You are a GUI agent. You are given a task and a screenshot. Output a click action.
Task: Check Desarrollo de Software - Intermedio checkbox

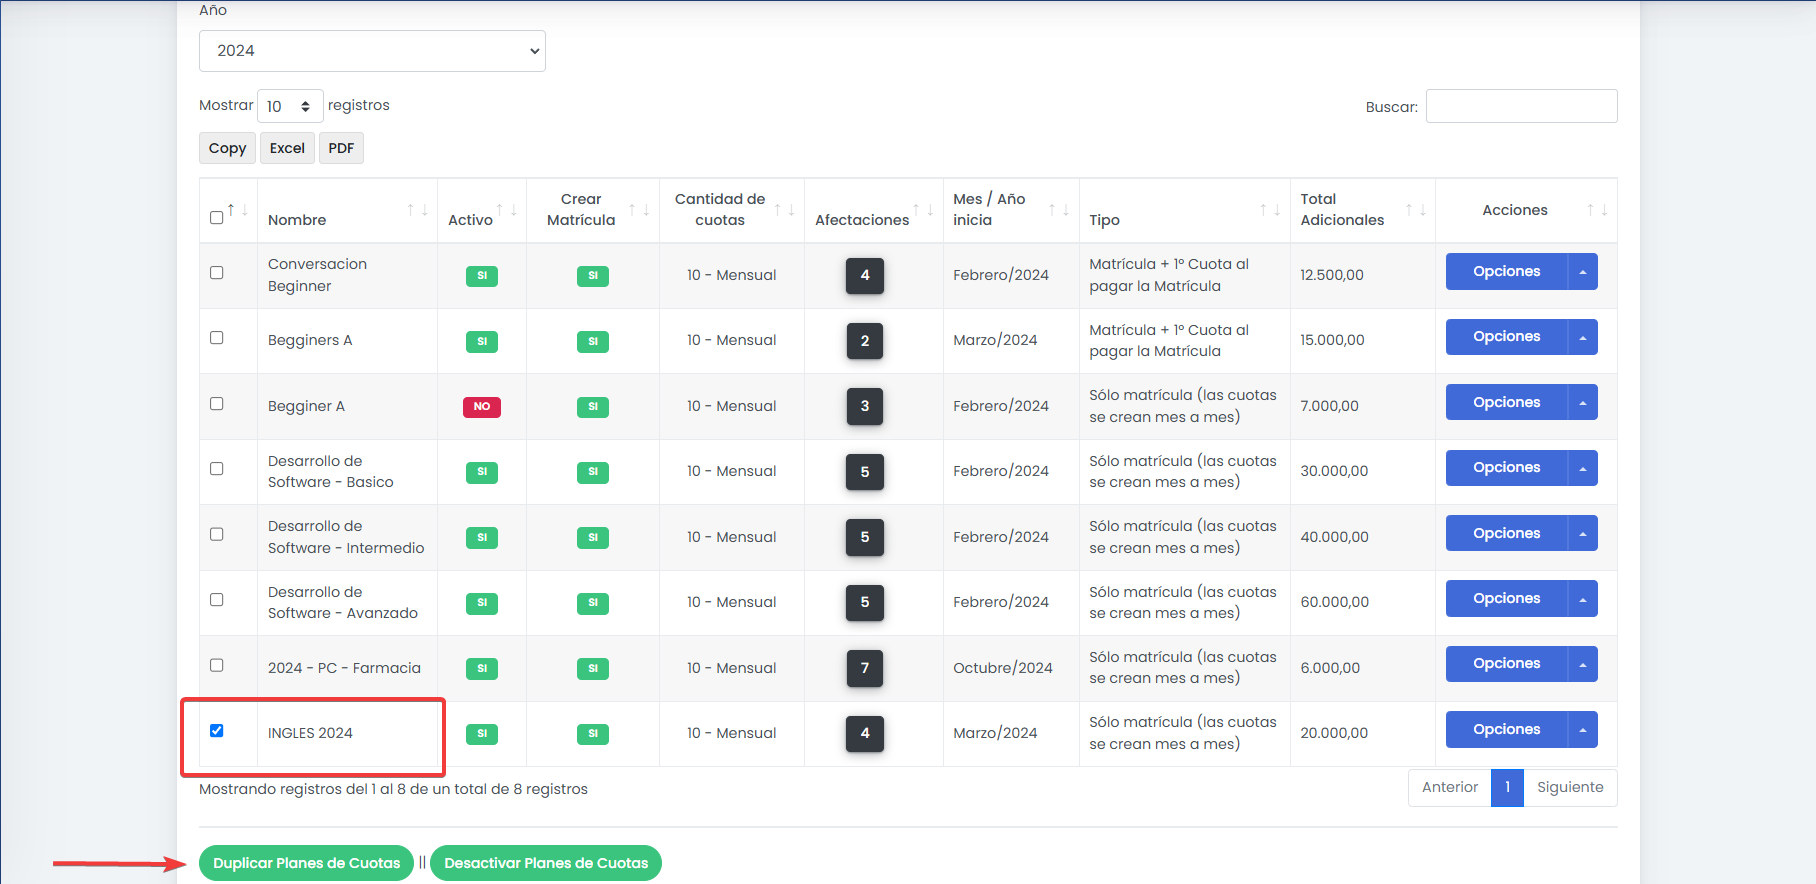(216, 534)
